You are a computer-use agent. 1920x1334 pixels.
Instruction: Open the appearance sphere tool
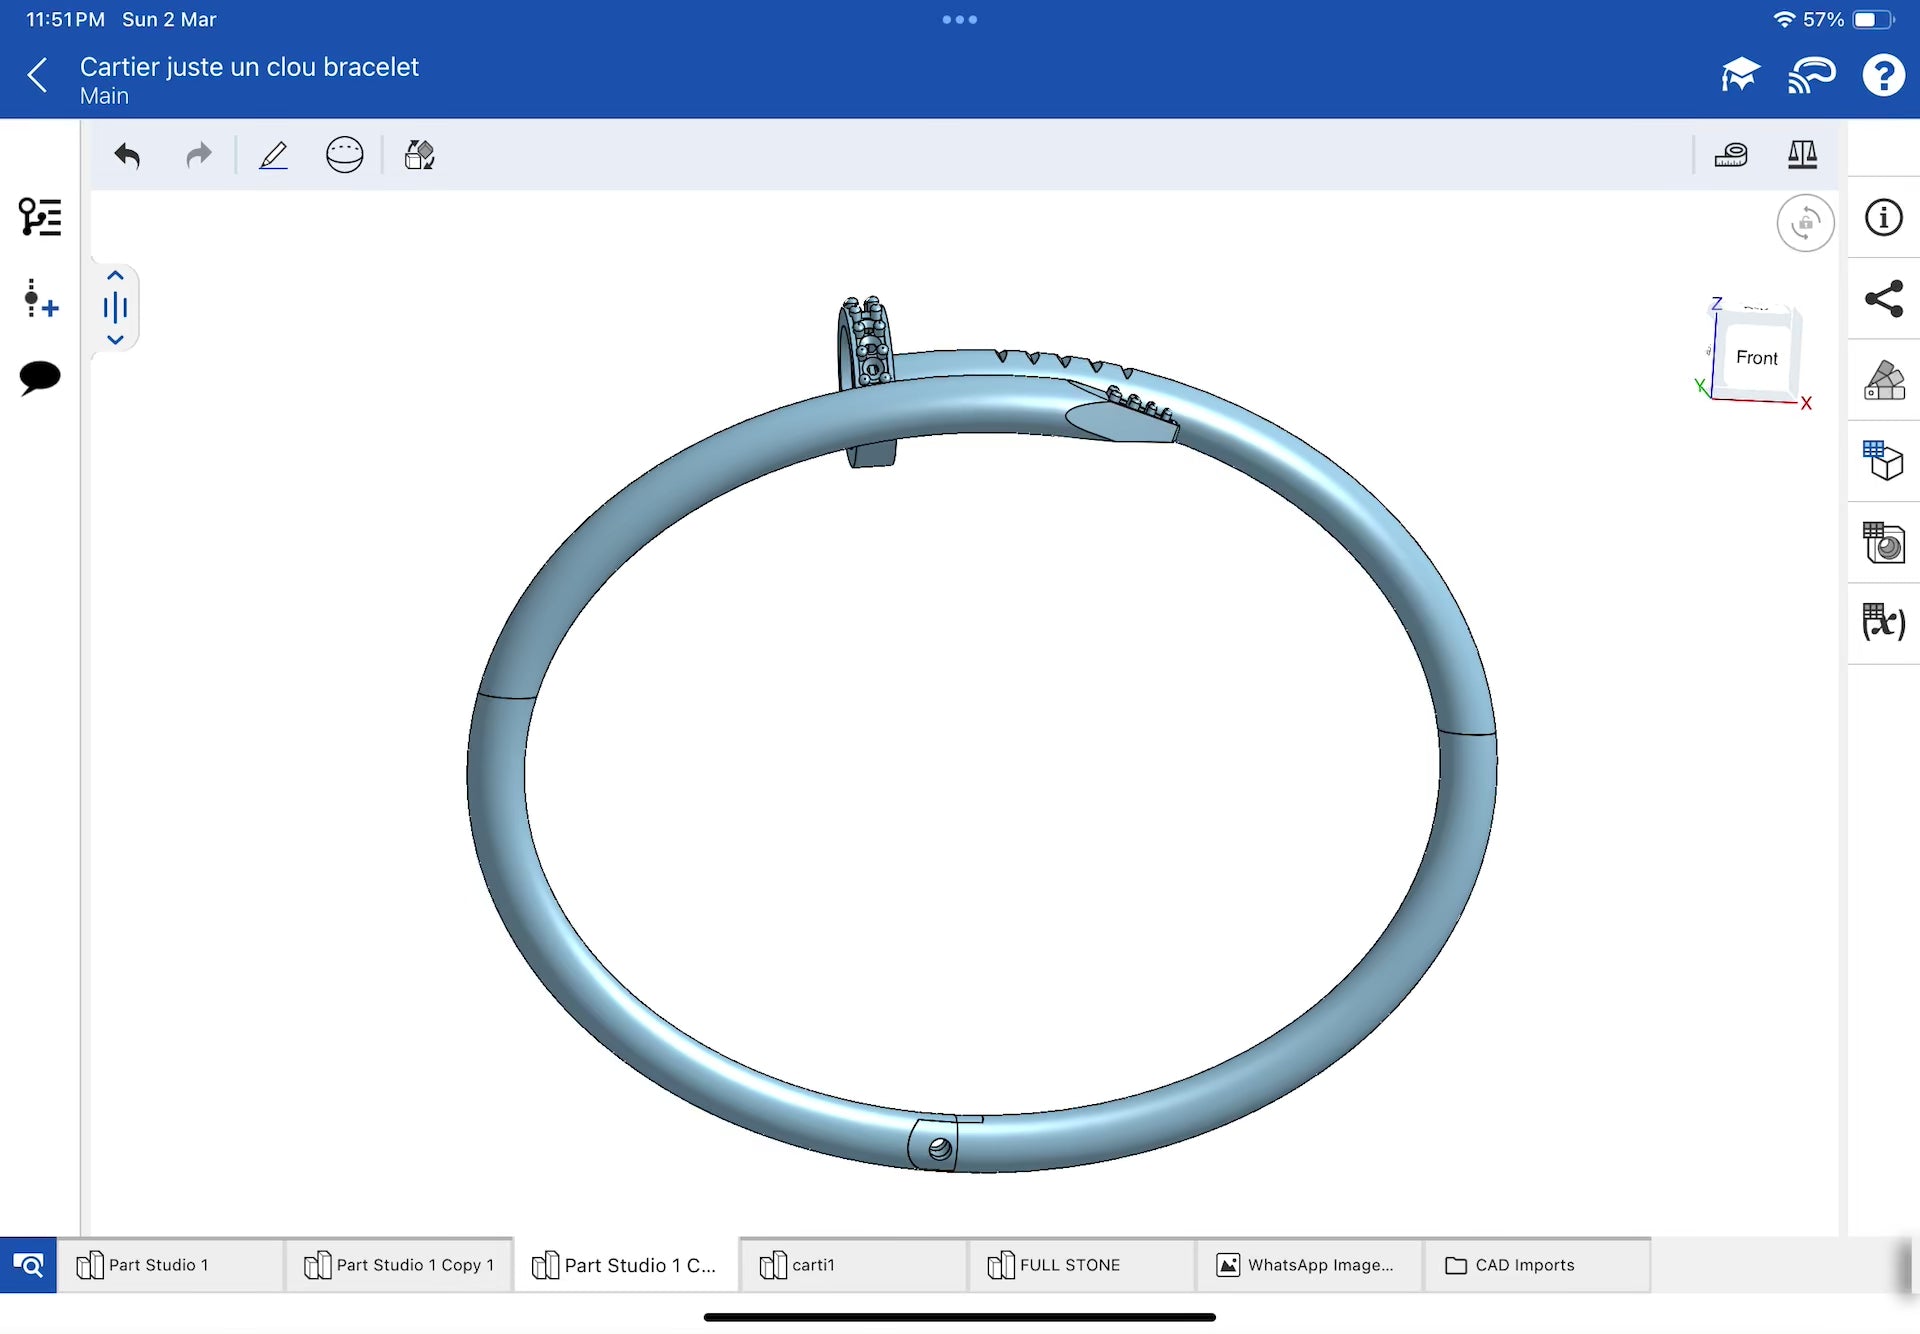click(x=344, y=155)
